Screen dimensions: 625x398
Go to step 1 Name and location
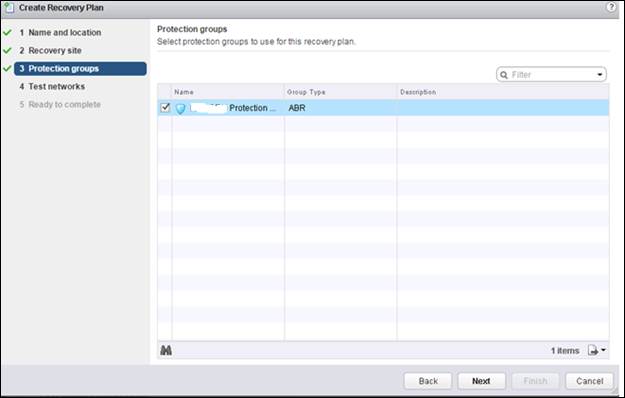[x=60, y=33]
